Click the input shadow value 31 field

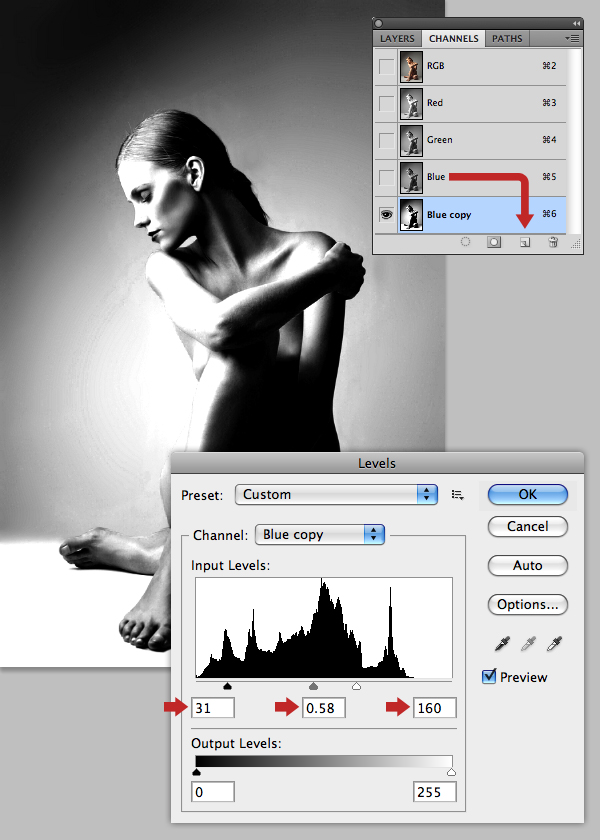click(x=213, y=708)
